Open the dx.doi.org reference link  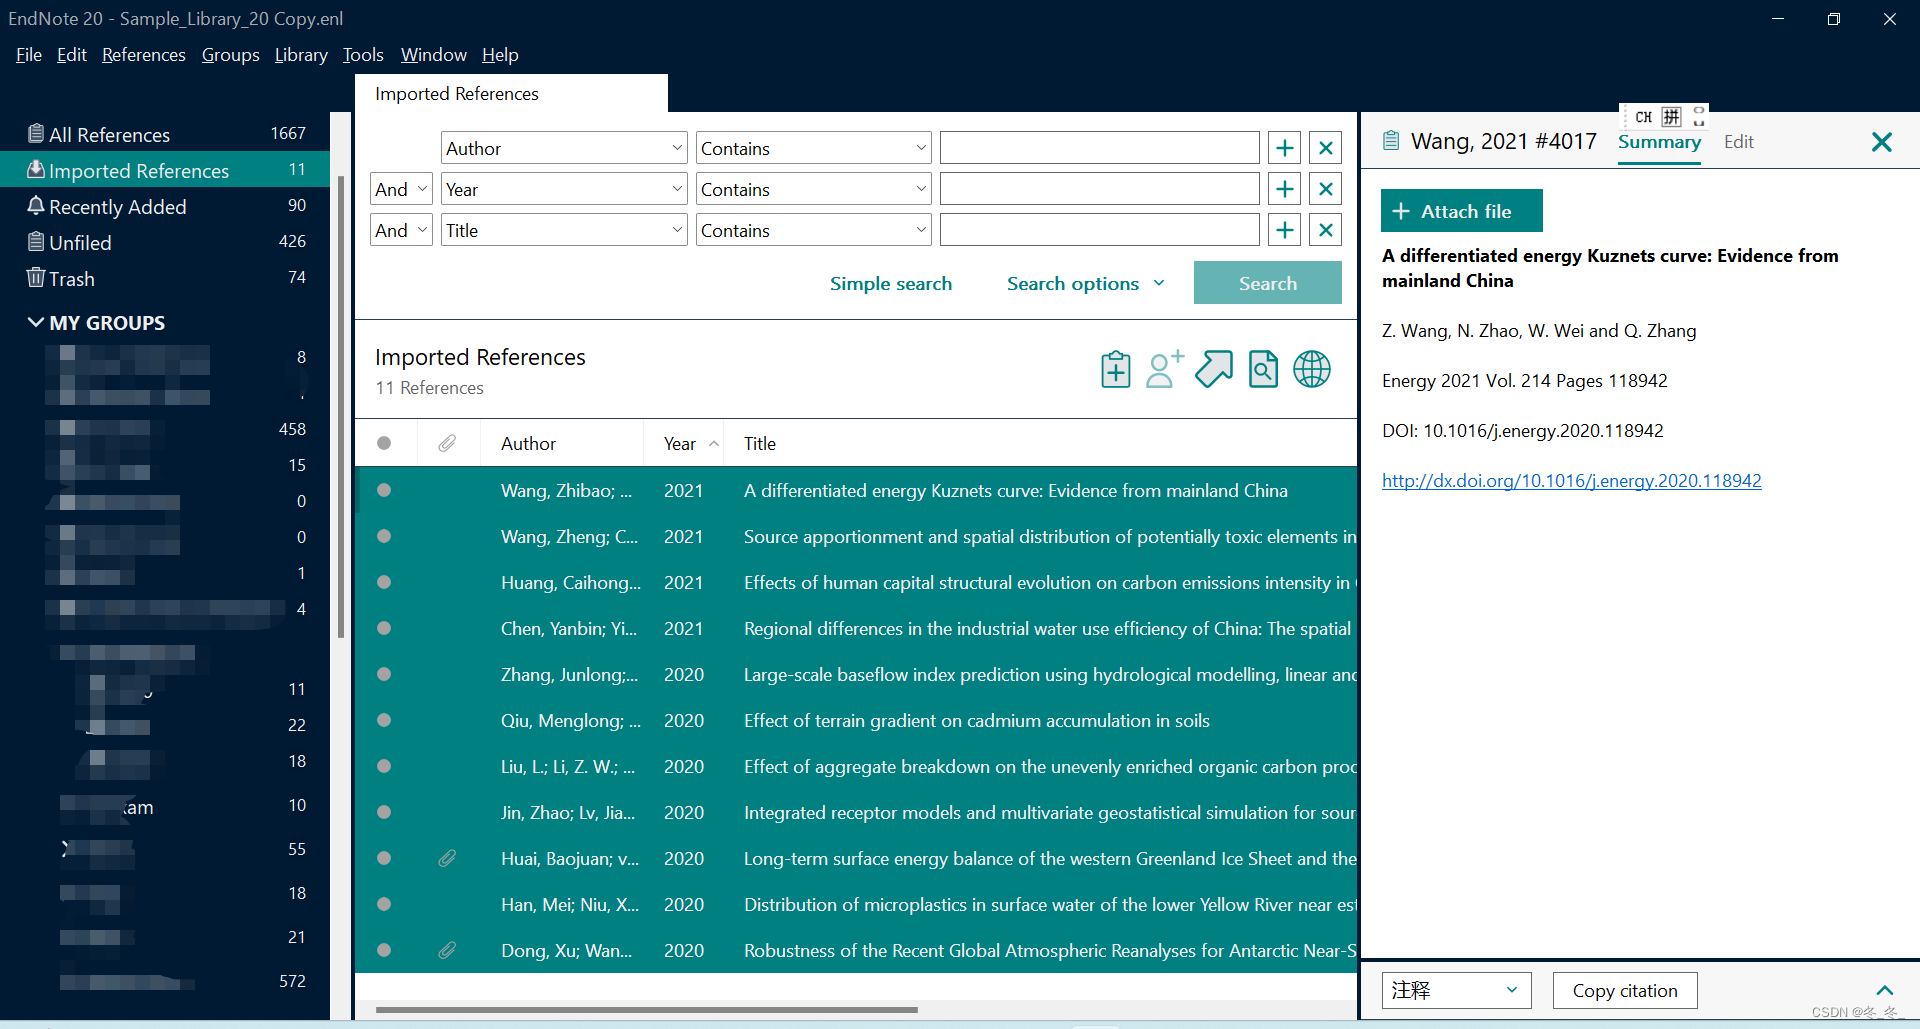1571,481
